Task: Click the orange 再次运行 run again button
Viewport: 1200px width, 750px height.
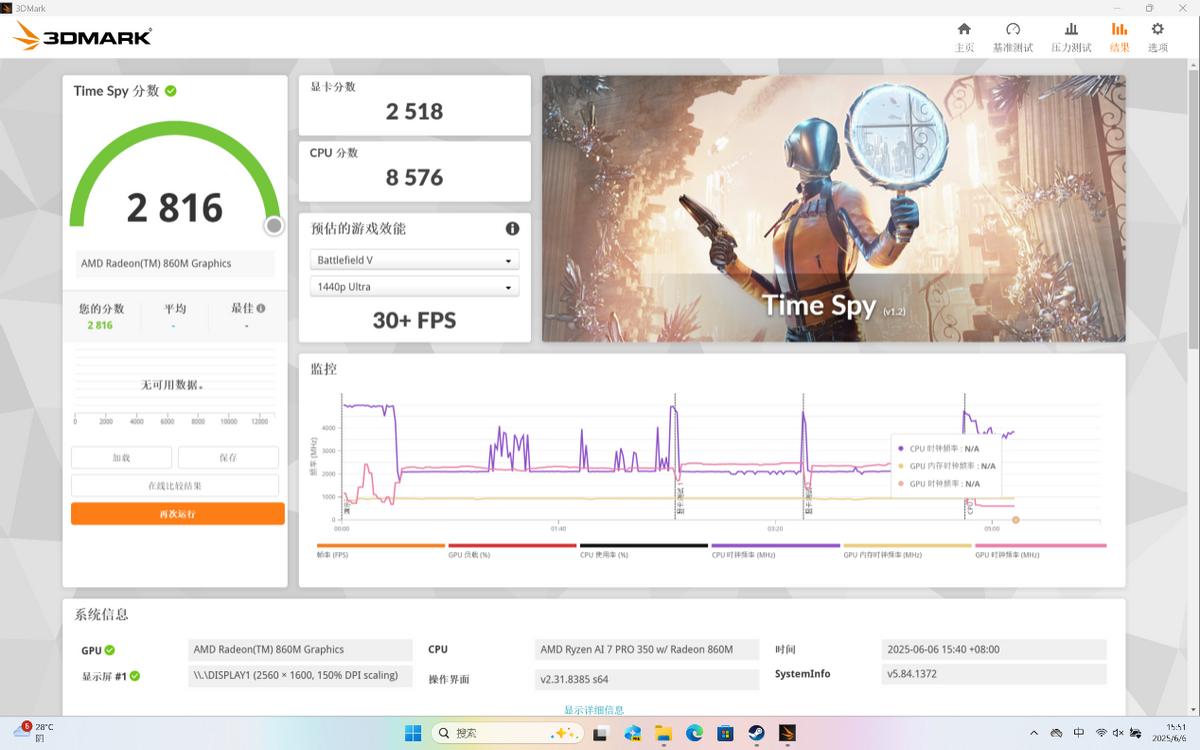Action: pyautogui.click(x=178, y=514)
